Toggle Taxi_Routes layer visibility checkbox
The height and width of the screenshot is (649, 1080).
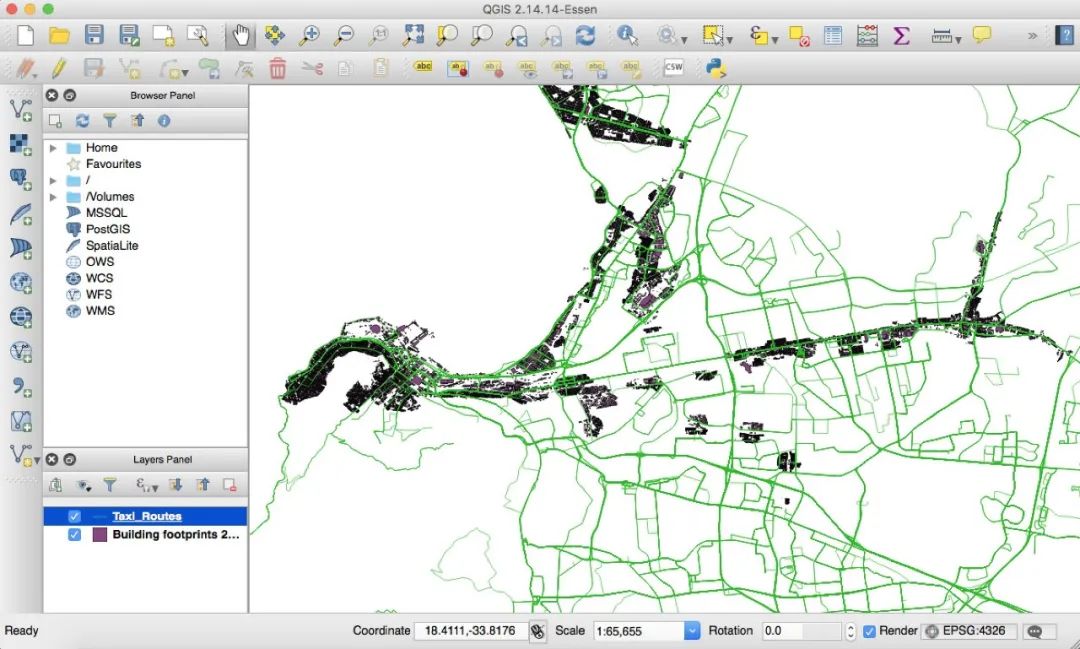(74, 516)
